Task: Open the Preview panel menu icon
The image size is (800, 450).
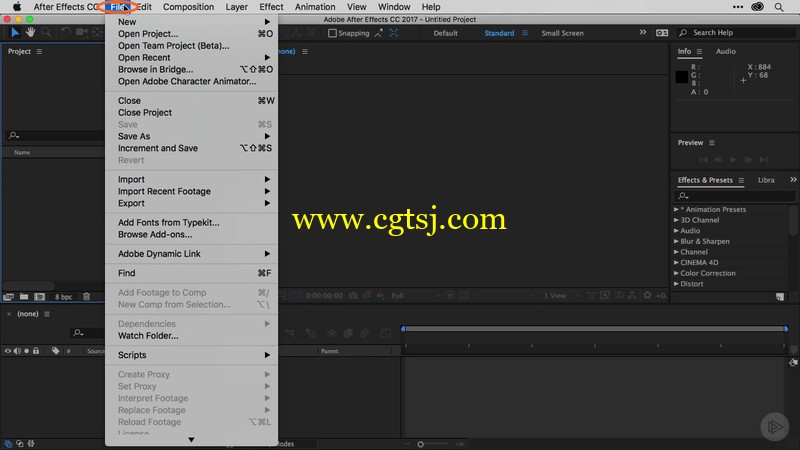Action: click(x=712, y=143)
